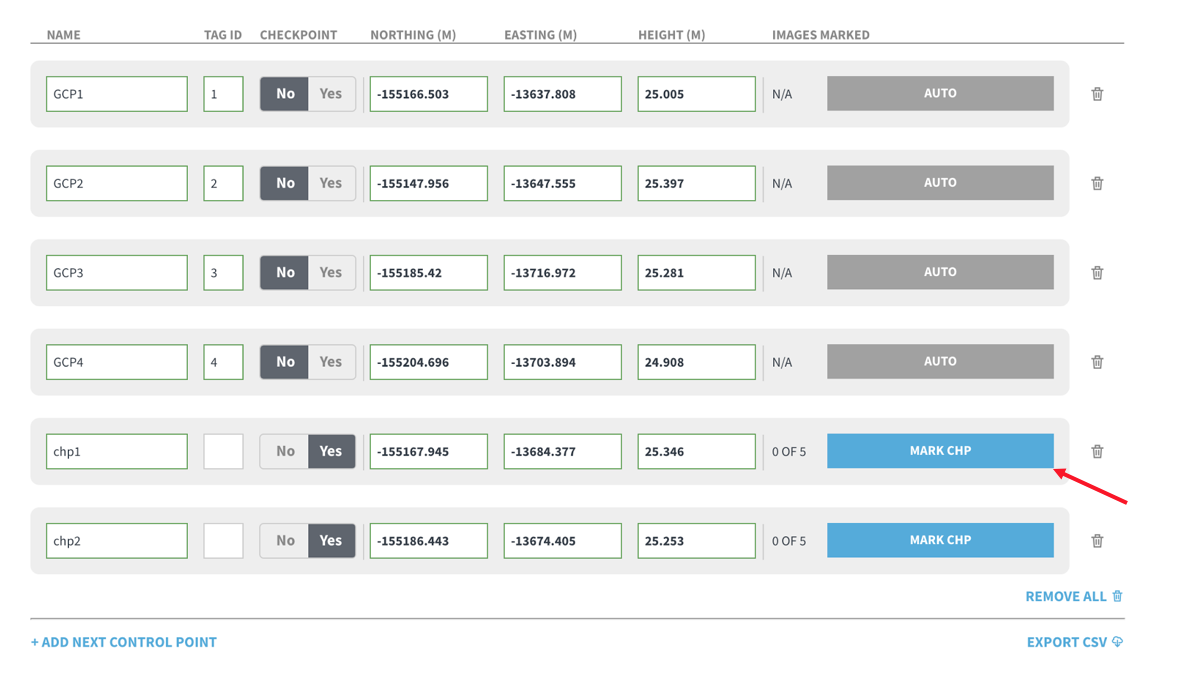The image size is (1187, 682).
Task: Click Mark CHP button for chp2
Action: (940, 540)
